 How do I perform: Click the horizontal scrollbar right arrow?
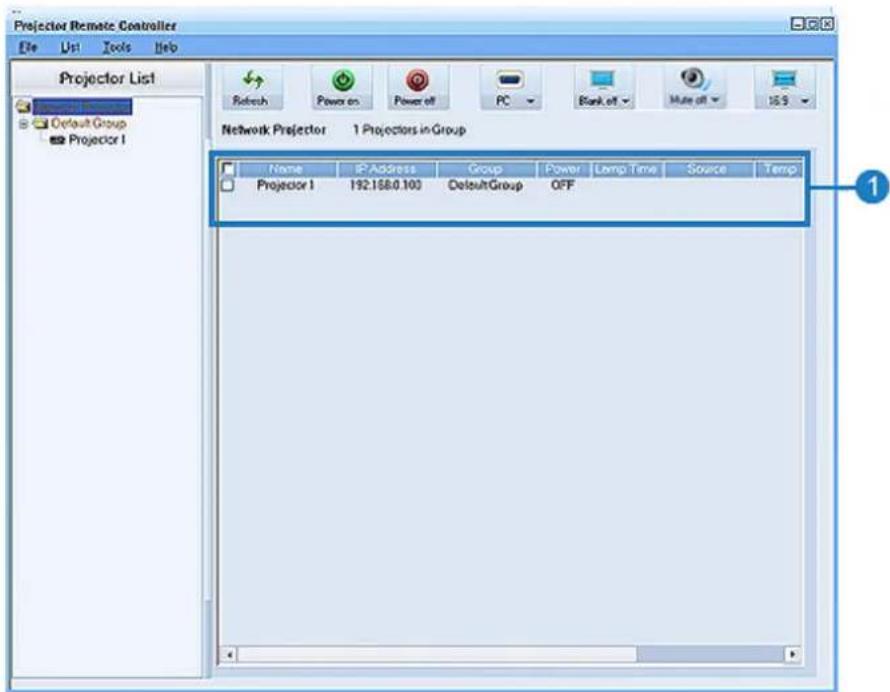[x=792, y=655]
